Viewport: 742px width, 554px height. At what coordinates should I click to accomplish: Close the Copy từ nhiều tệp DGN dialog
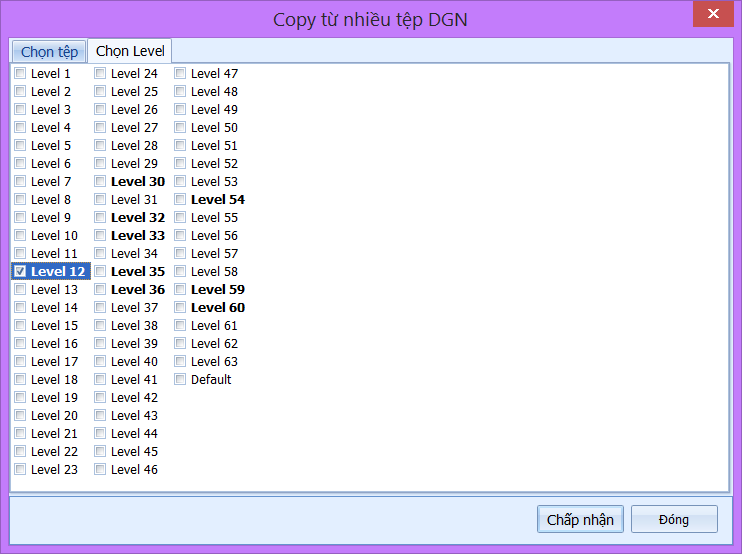click(x=713, y=15)
